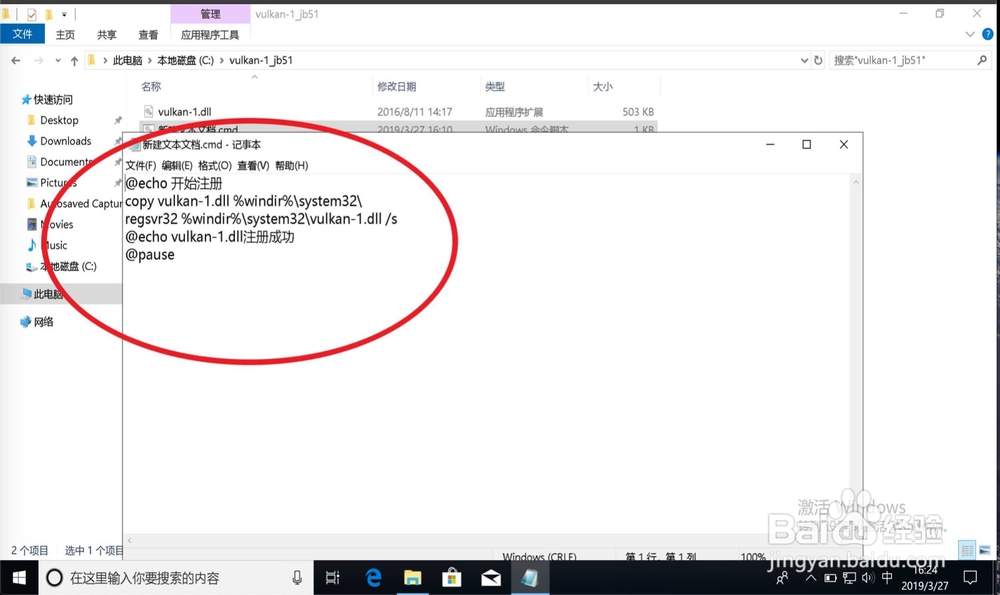
Task: Click the microphone icon in the search bar
Action: 296,577
